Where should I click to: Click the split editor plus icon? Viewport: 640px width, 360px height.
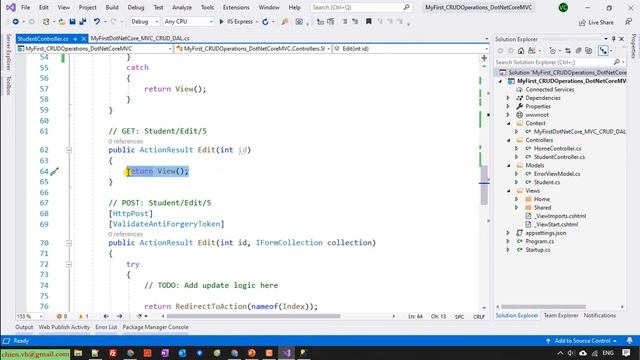click(x=484, y=58)
